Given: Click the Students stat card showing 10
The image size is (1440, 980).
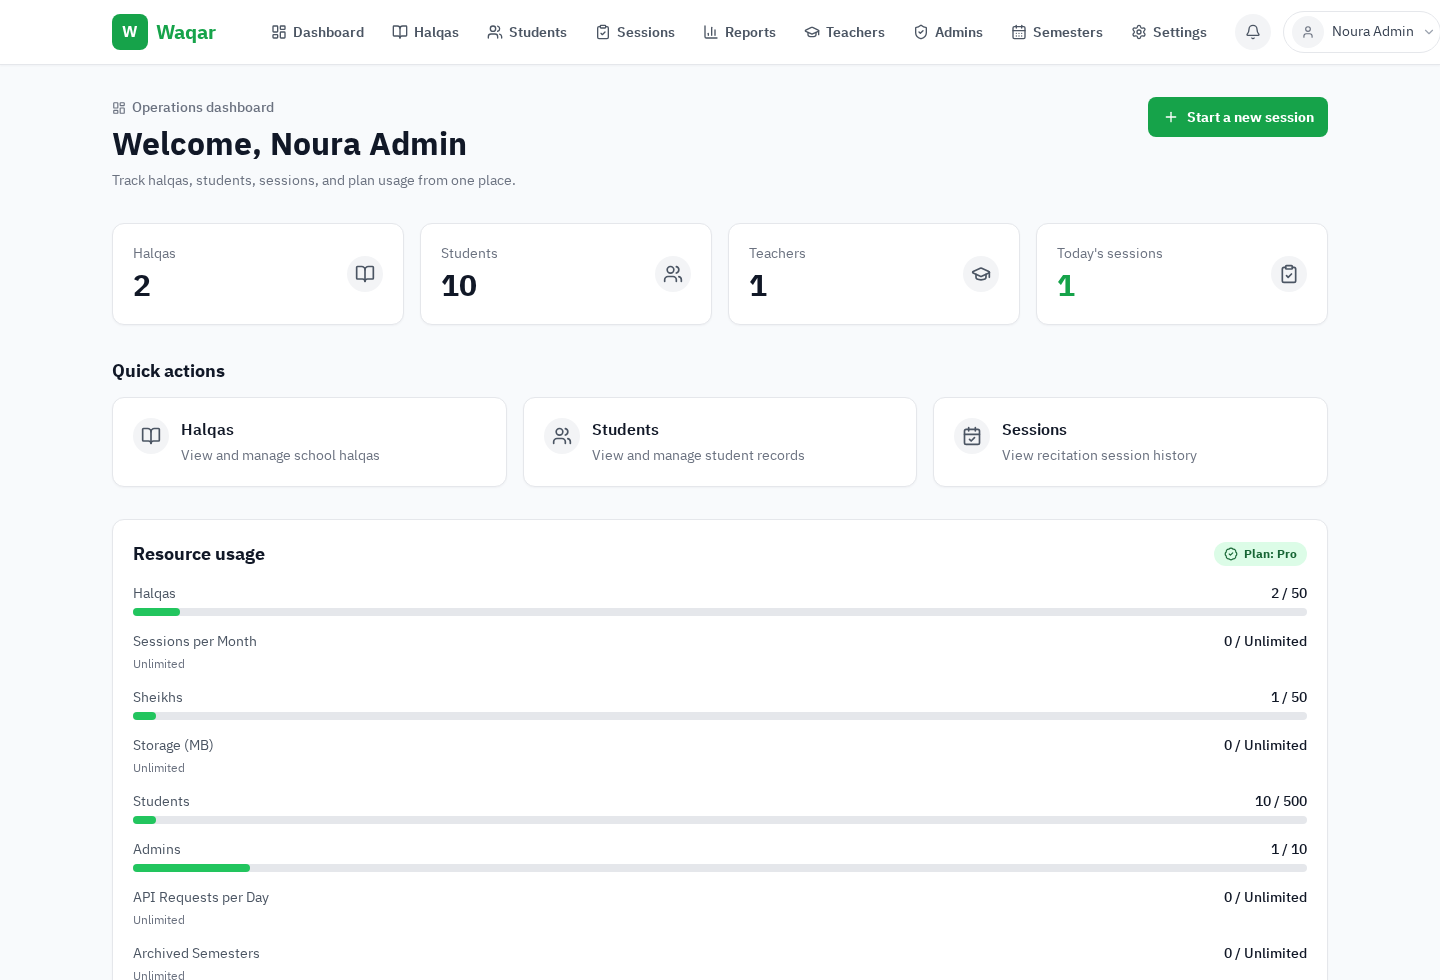Looking at the screenshot, I should coord(566,274).
